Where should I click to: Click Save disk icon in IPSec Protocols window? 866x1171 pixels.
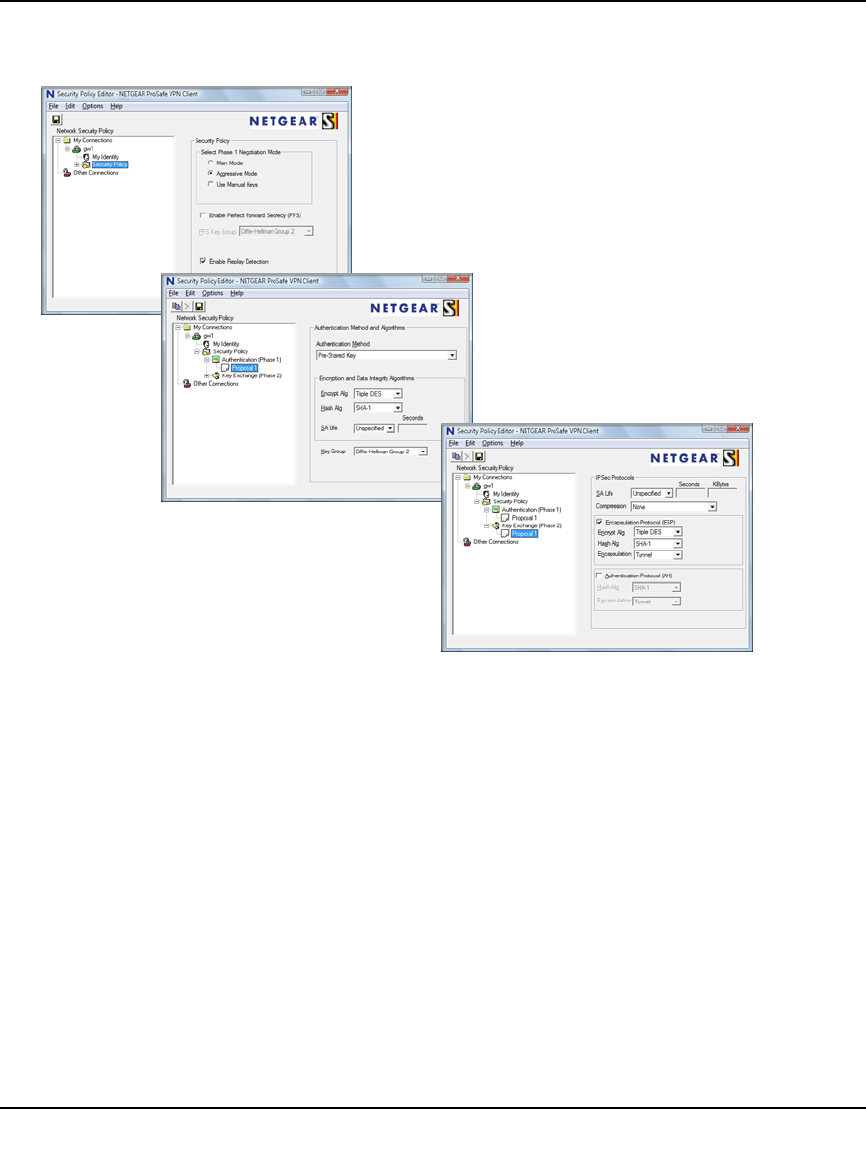[x=479, y=456]
